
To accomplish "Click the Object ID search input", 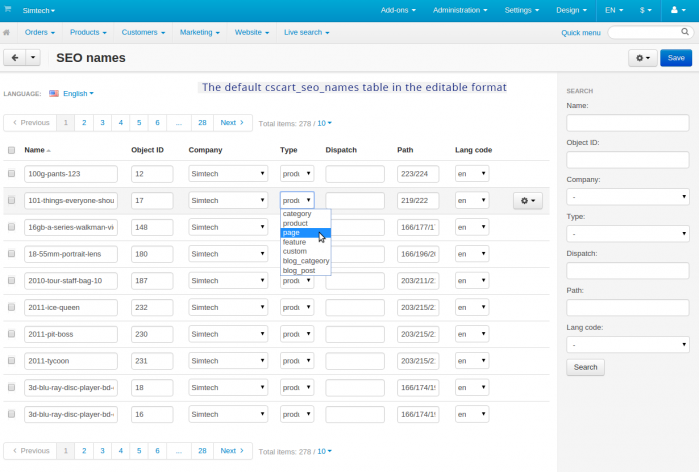I will (628, 160).
